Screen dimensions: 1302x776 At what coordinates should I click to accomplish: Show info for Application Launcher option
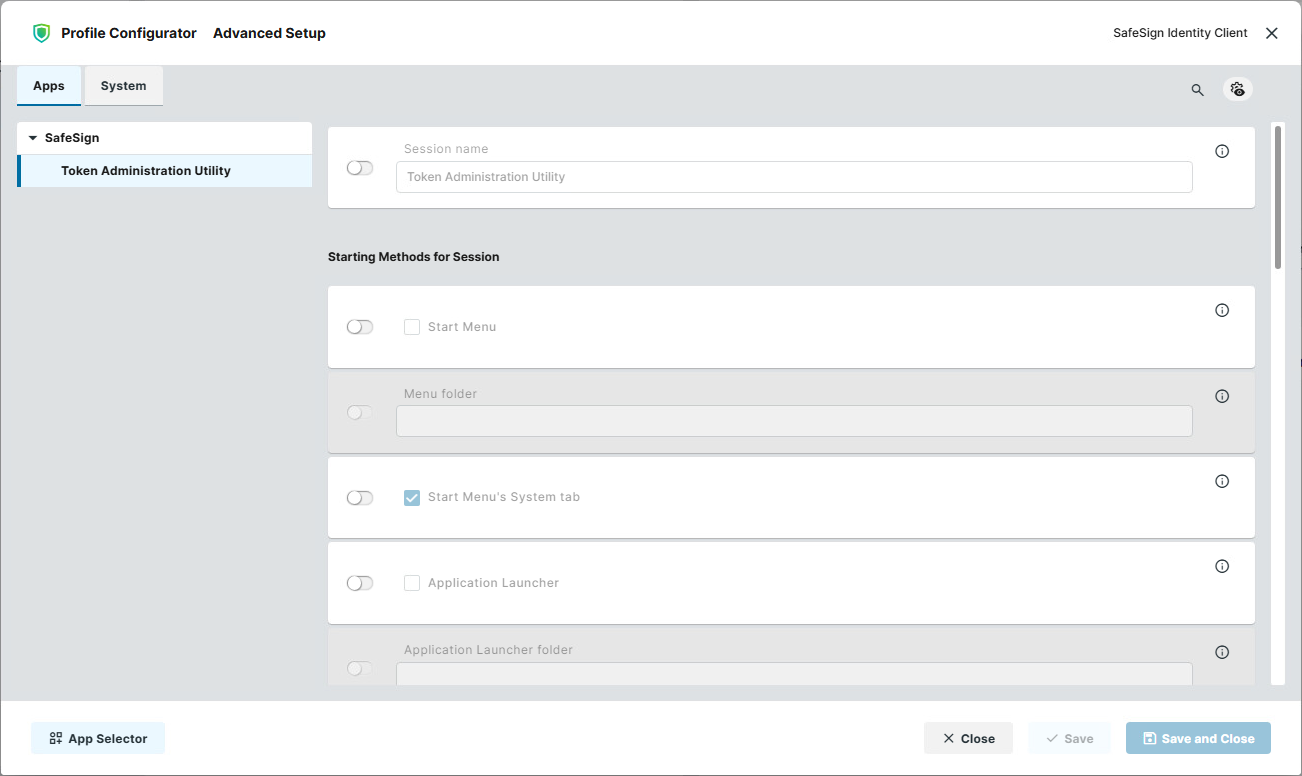tap(1222, 566)
